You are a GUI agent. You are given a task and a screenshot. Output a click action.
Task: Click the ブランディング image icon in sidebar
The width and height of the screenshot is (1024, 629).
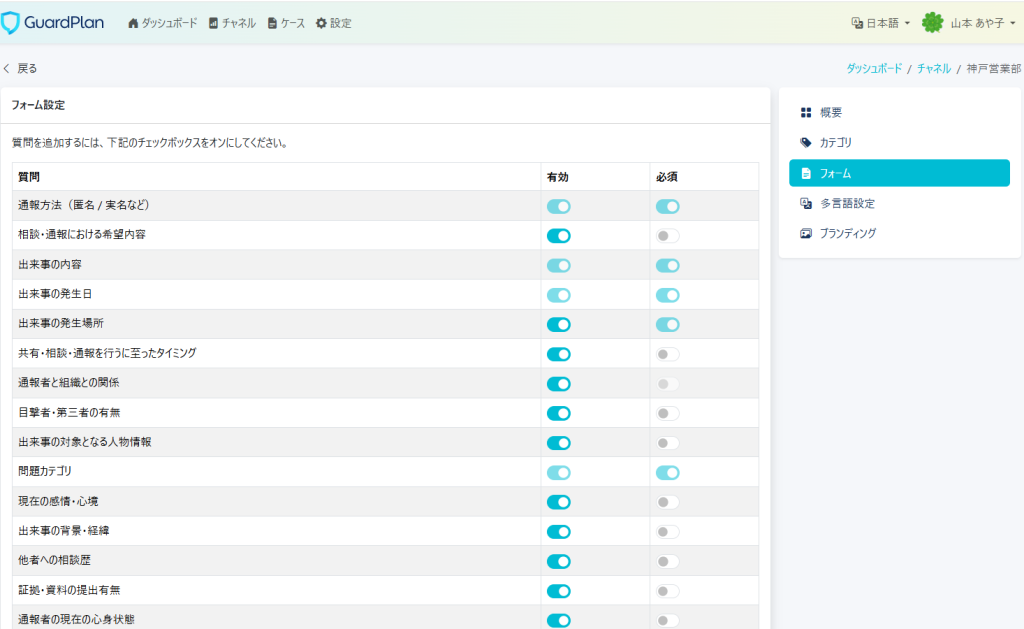point(806,233)
